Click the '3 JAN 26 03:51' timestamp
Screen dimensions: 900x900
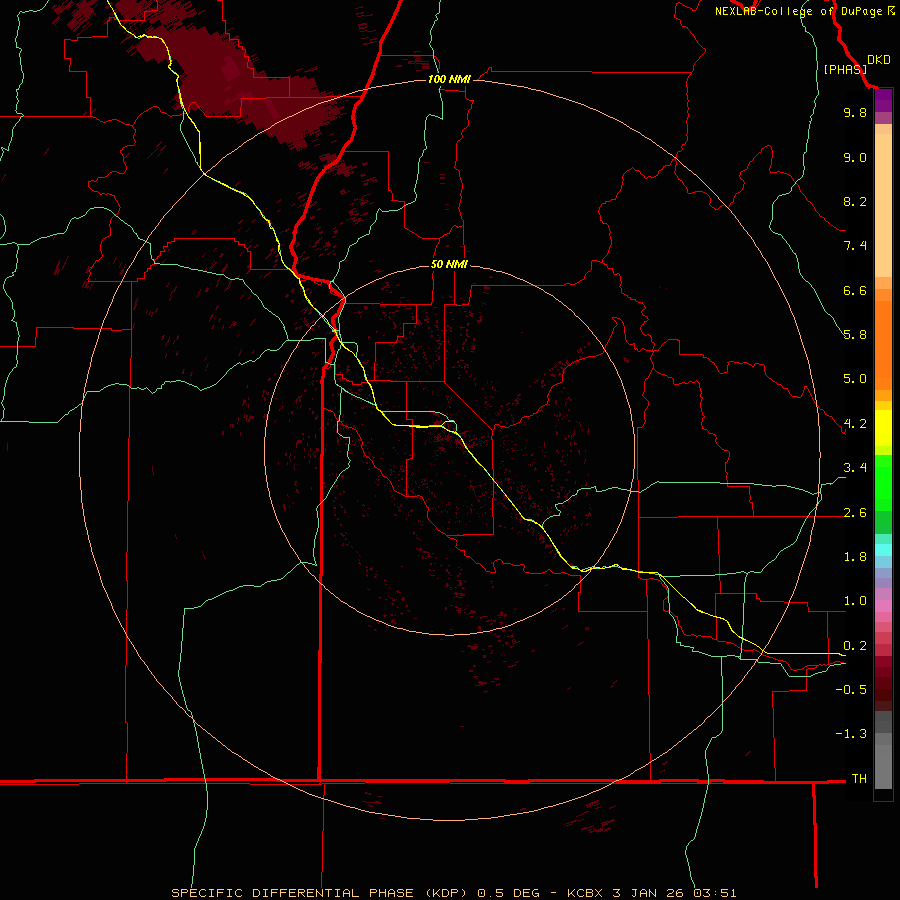674,893
